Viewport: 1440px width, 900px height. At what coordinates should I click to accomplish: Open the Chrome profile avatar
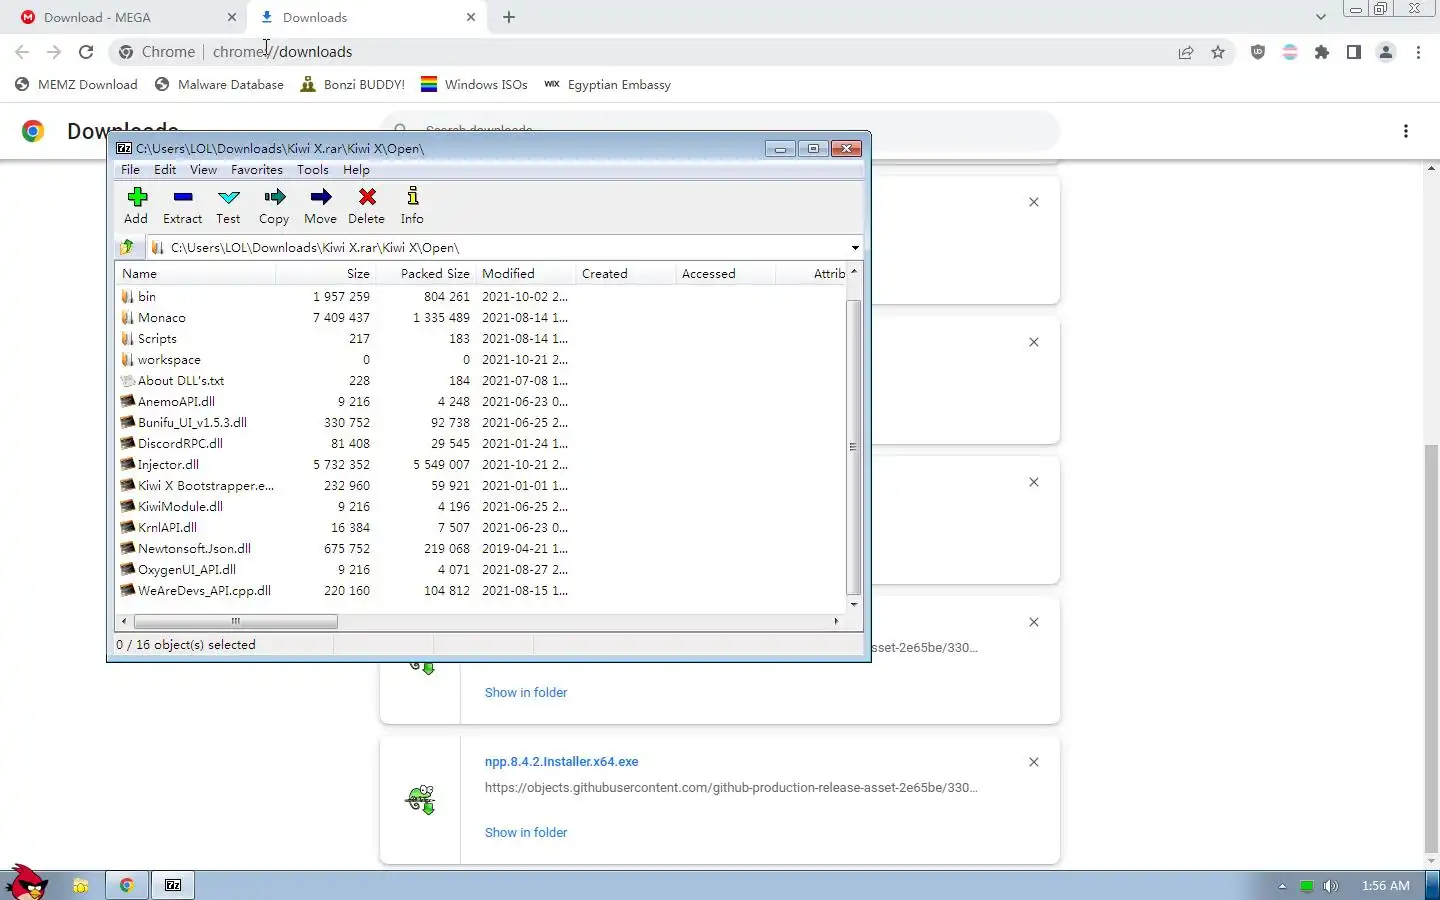tap(1386, 52)
